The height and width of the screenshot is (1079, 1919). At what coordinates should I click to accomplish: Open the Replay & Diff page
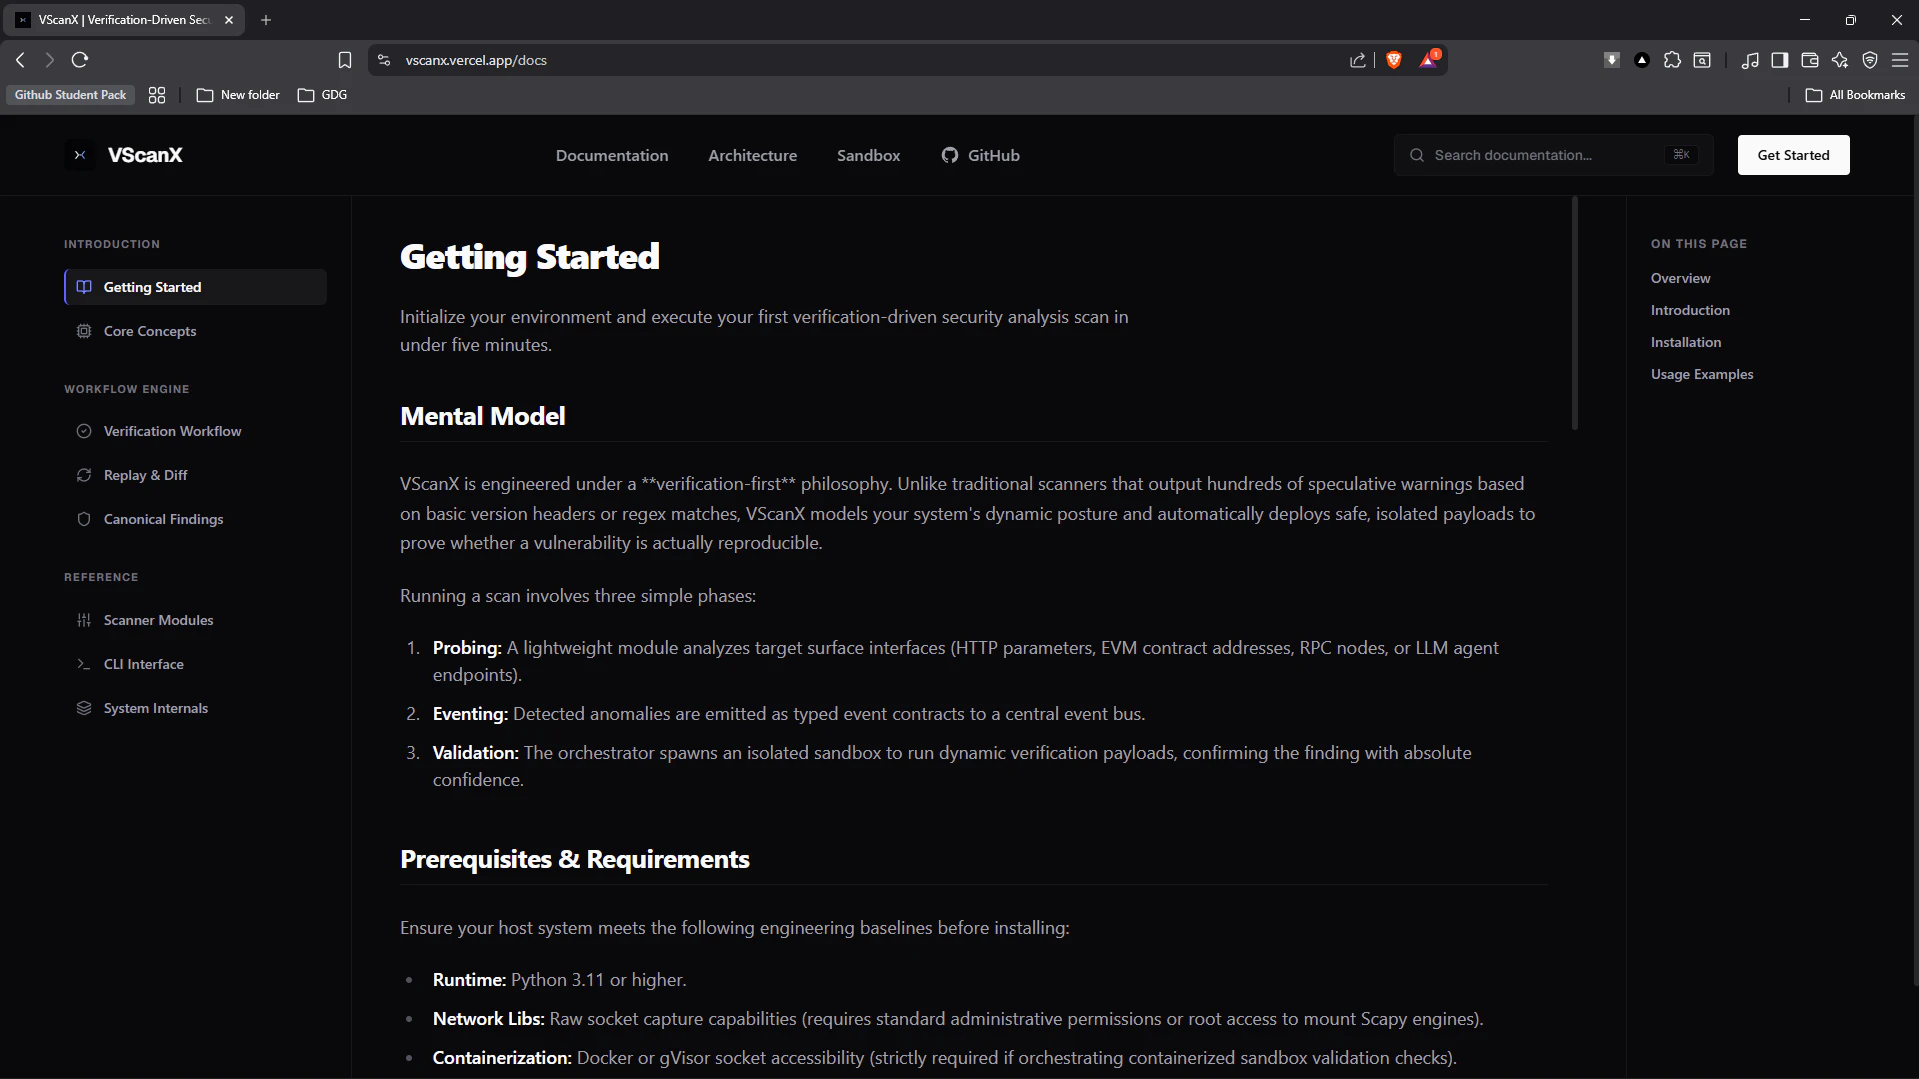point(195,475)
